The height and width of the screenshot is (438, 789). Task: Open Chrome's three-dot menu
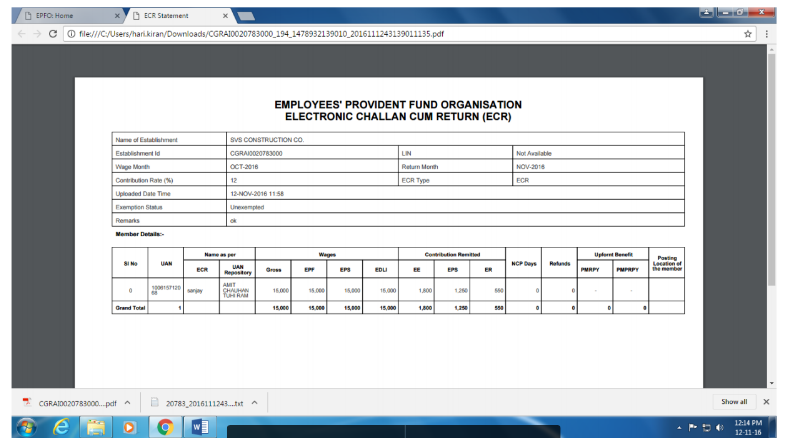point(768,33)
